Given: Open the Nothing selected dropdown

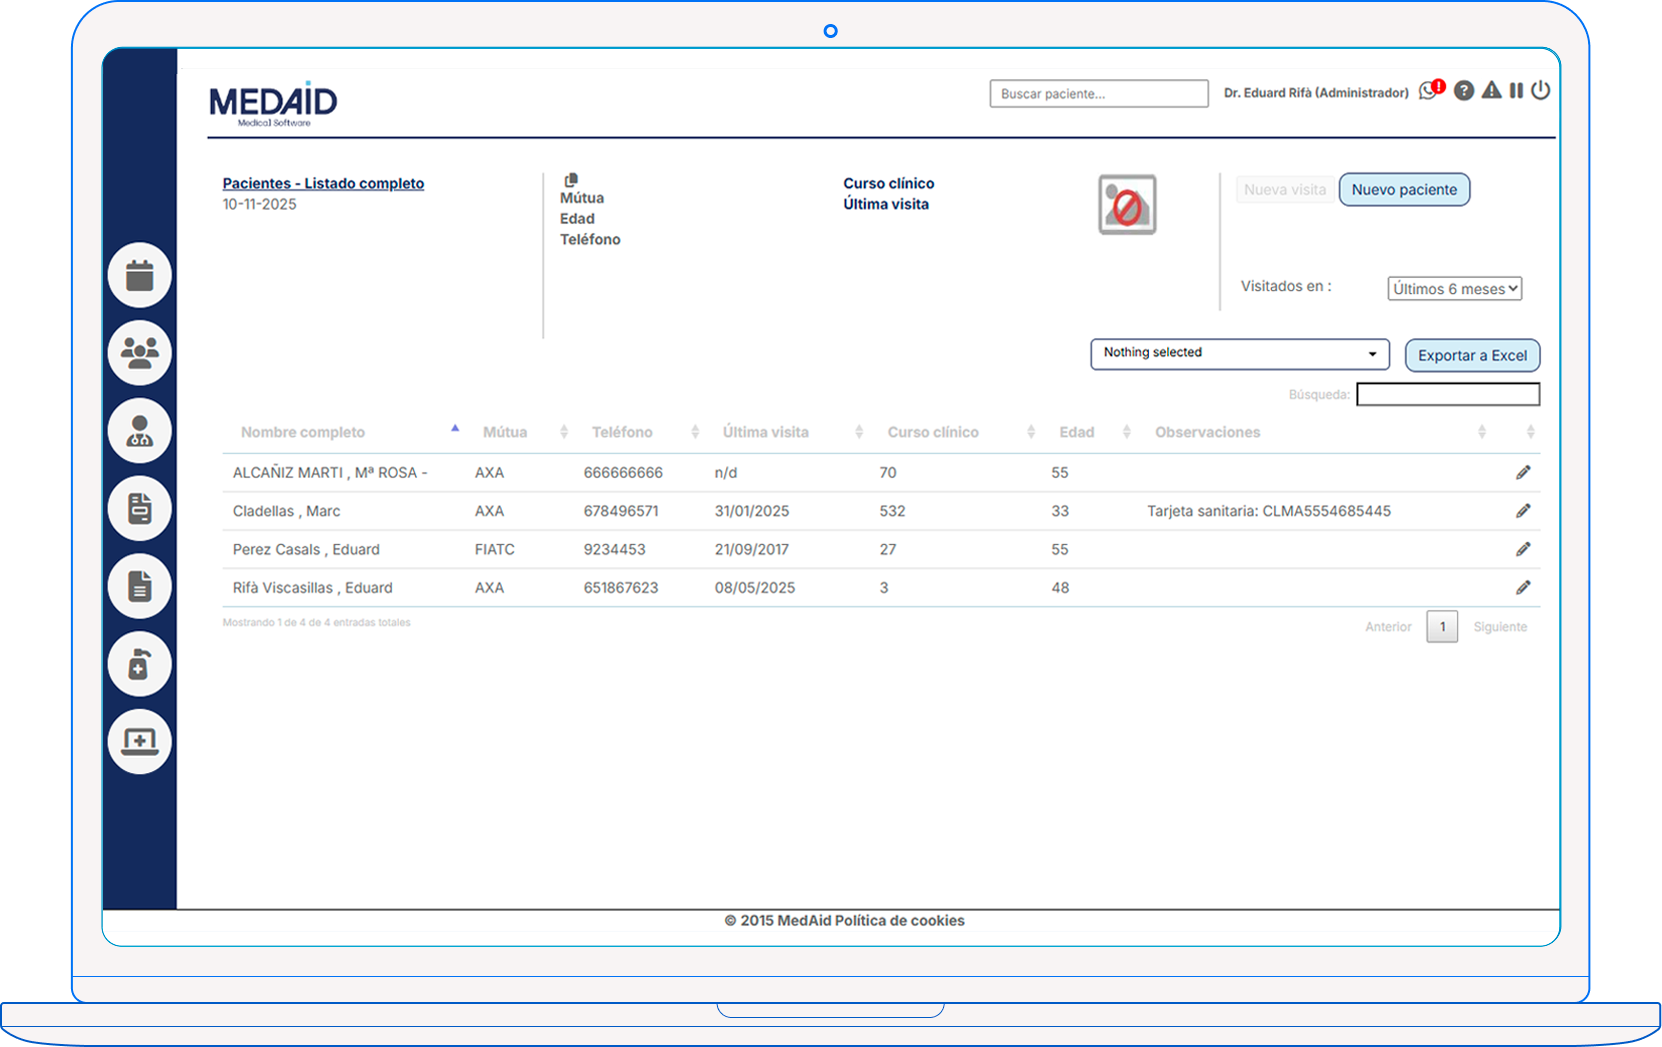Looking at the screenshot, I should [1240, 354].
